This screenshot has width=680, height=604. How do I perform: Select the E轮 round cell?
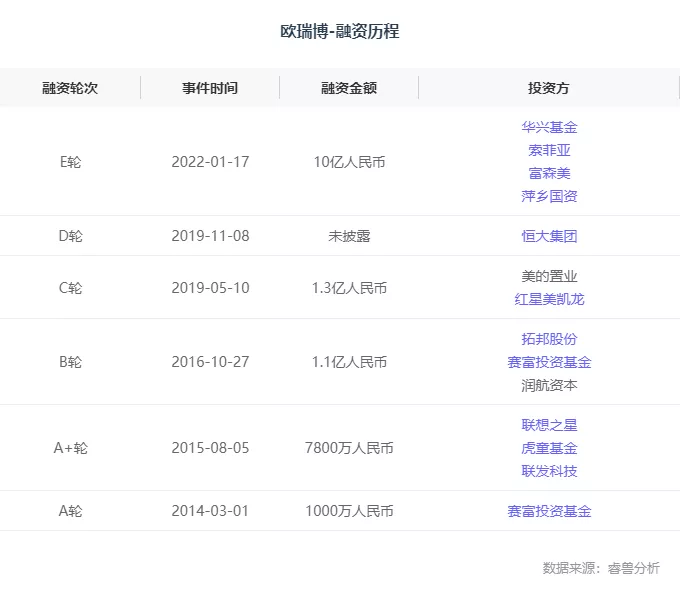(x=70, y=162)
